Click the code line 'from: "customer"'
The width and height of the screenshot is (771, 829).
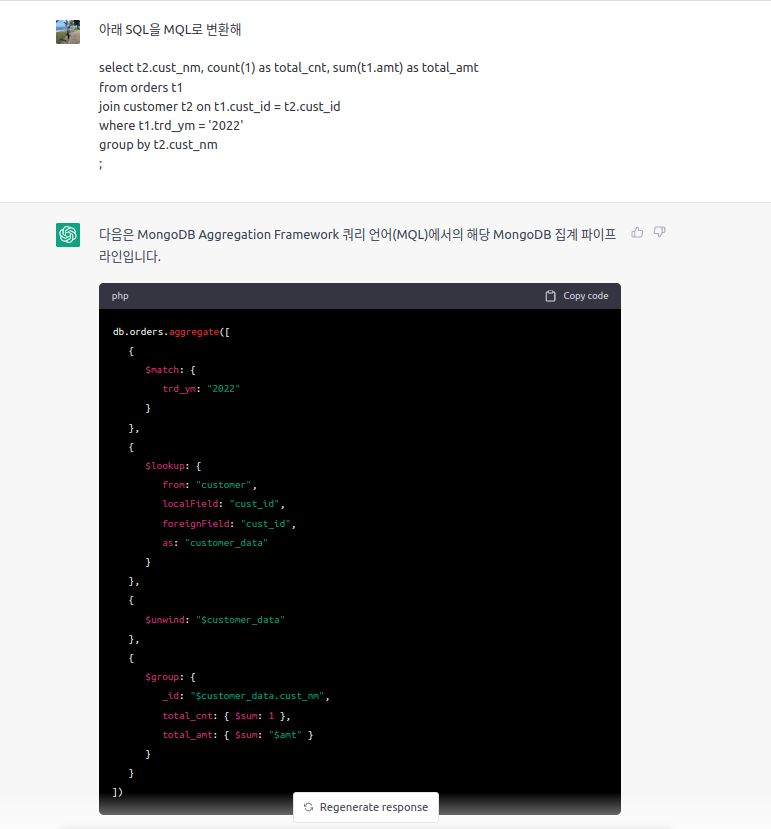[209, 485]
